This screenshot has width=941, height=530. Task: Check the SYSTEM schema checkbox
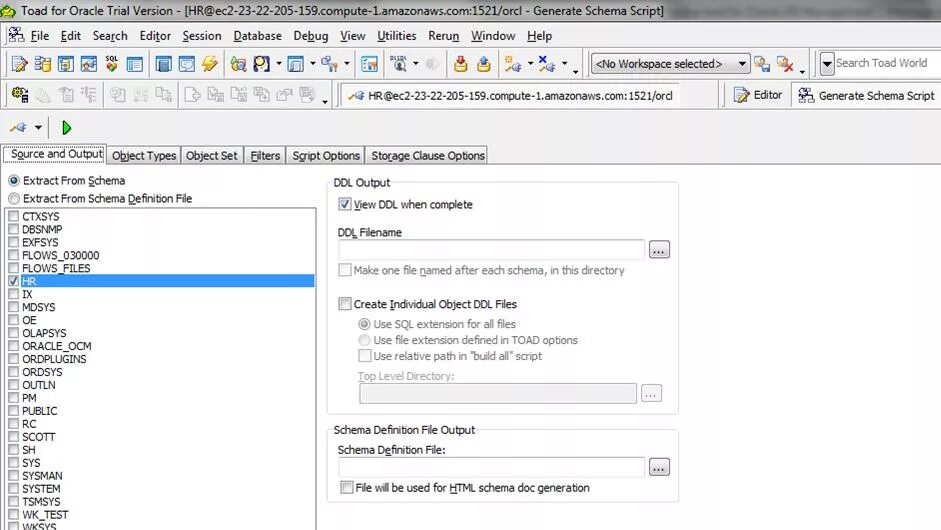click(13, 489)
